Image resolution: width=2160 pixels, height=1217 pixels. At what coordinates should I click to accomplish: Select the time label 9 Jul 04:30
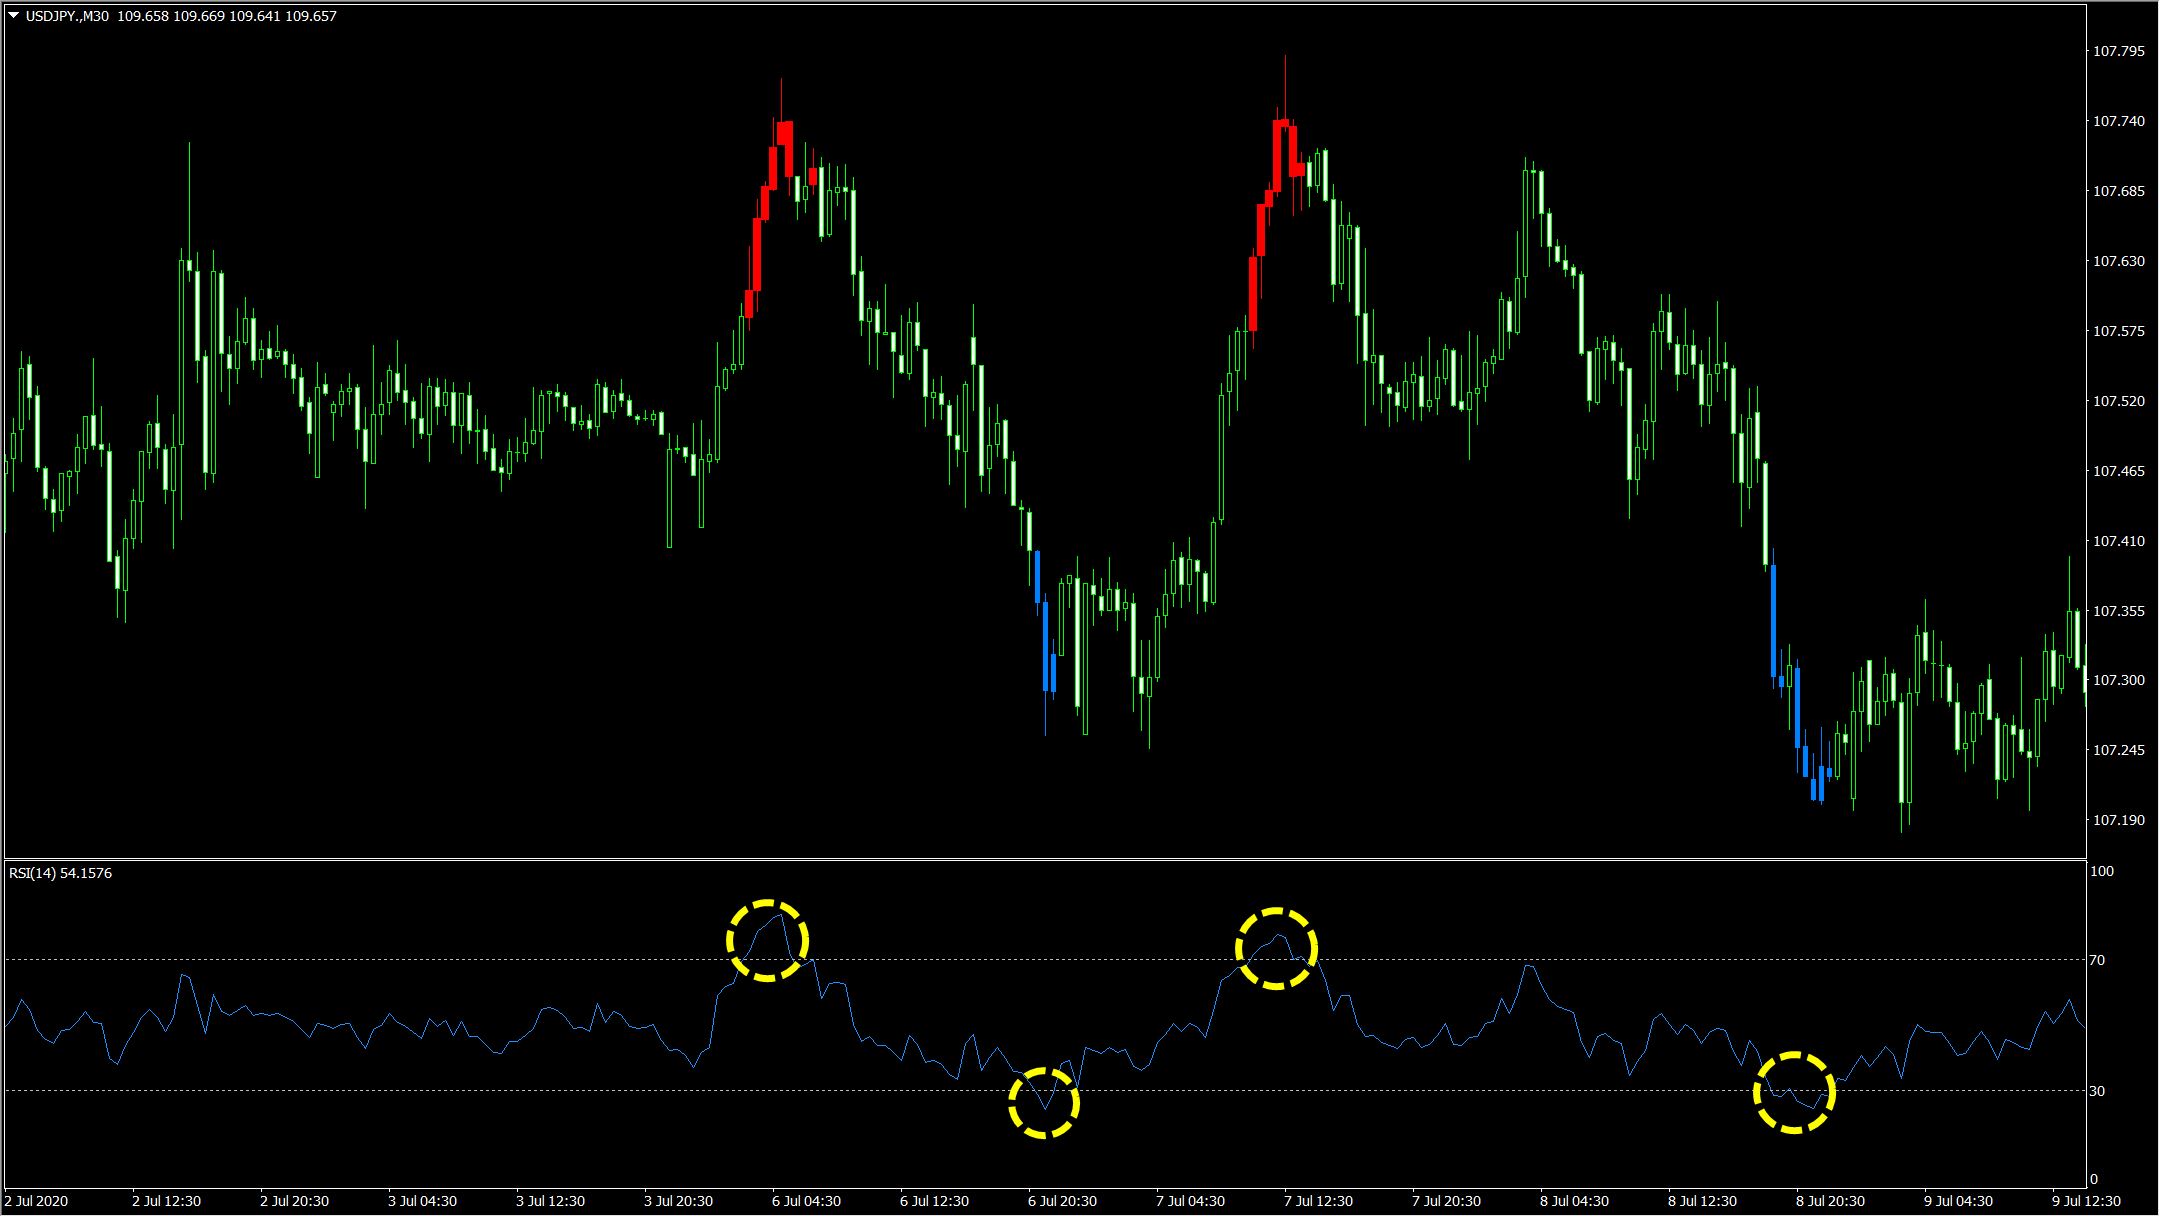[x=1958, y=1201]
